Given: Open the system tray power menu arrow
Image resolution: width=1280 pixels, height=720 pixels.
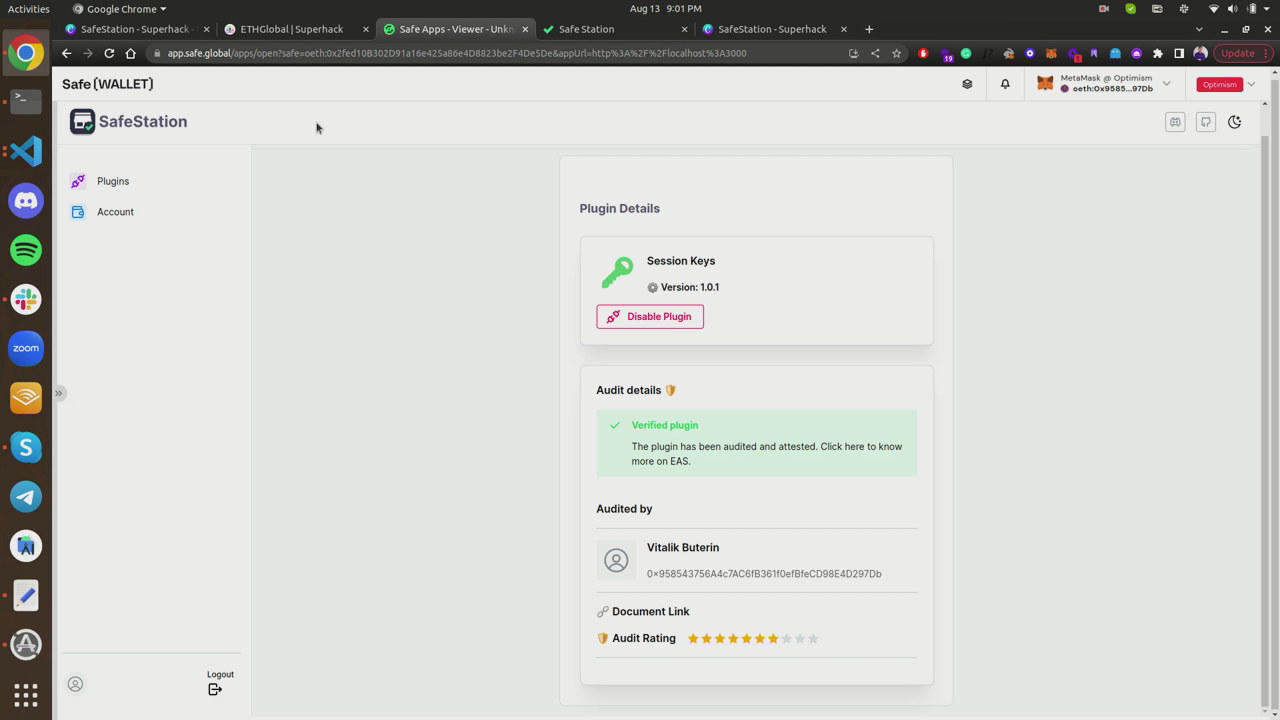Looking at the screenshot, I should 1268,9.
